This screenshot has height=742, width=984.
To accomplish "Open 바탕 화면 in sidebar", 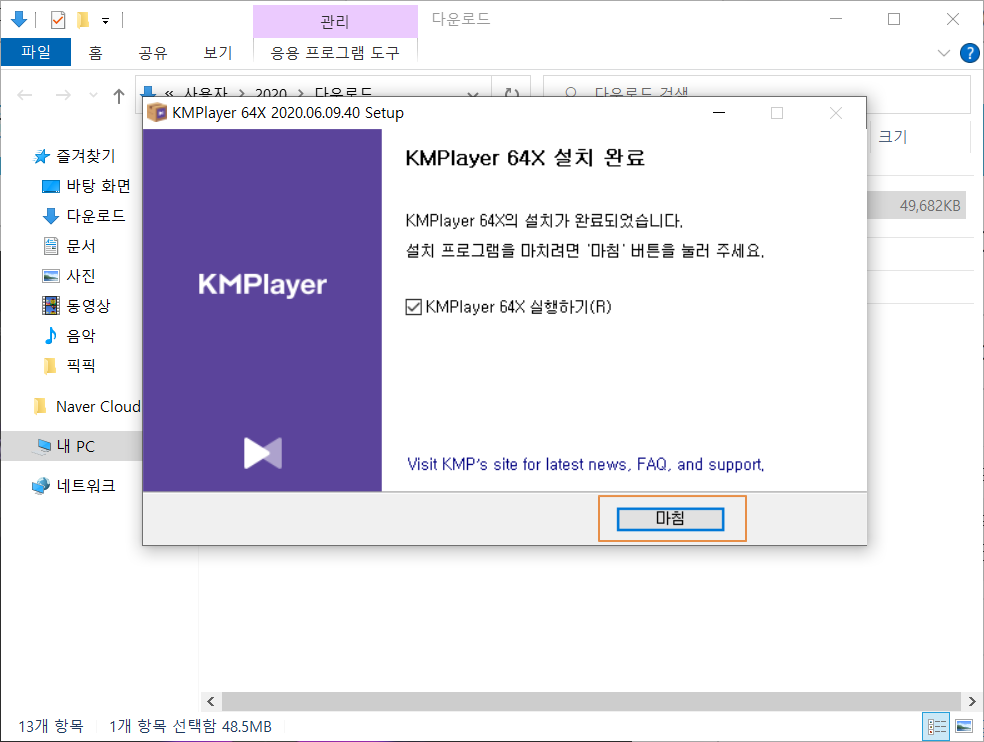I will coord(99,186).
